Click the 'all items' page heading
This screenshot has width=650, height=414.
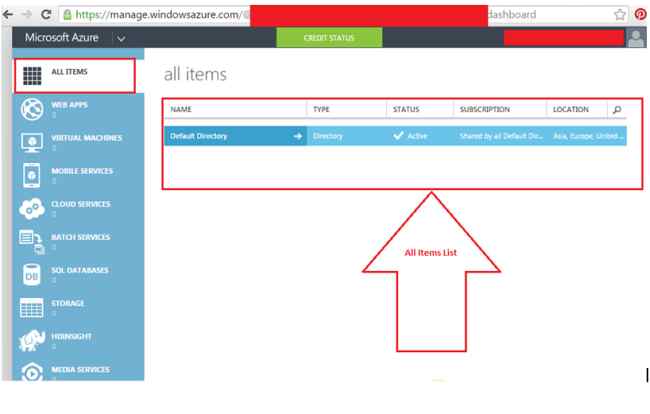(x=195, y=75)
